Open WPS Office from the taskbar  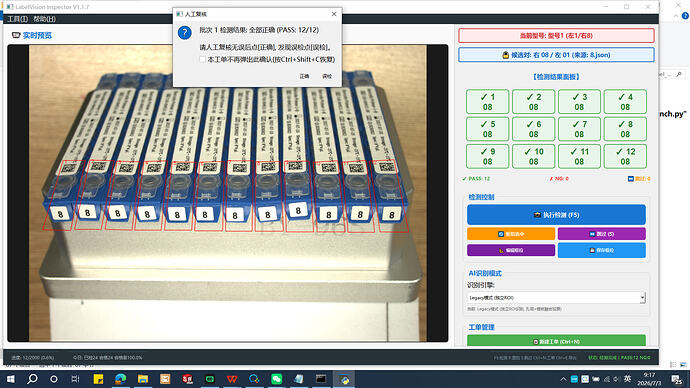coord(232,379)
